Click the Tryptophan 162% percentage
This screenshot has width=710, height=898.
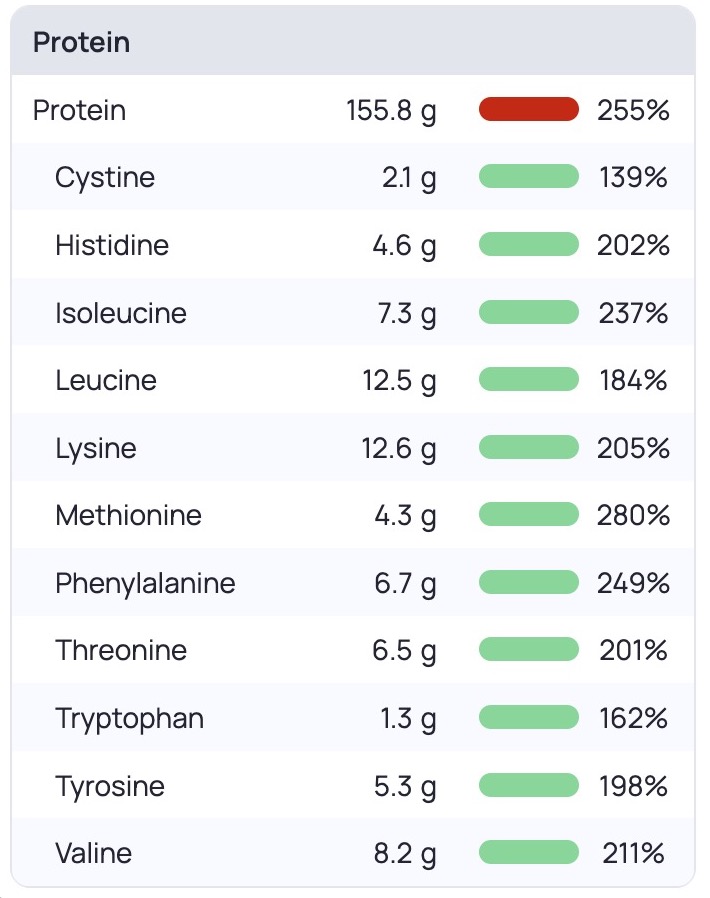point(633,718)
